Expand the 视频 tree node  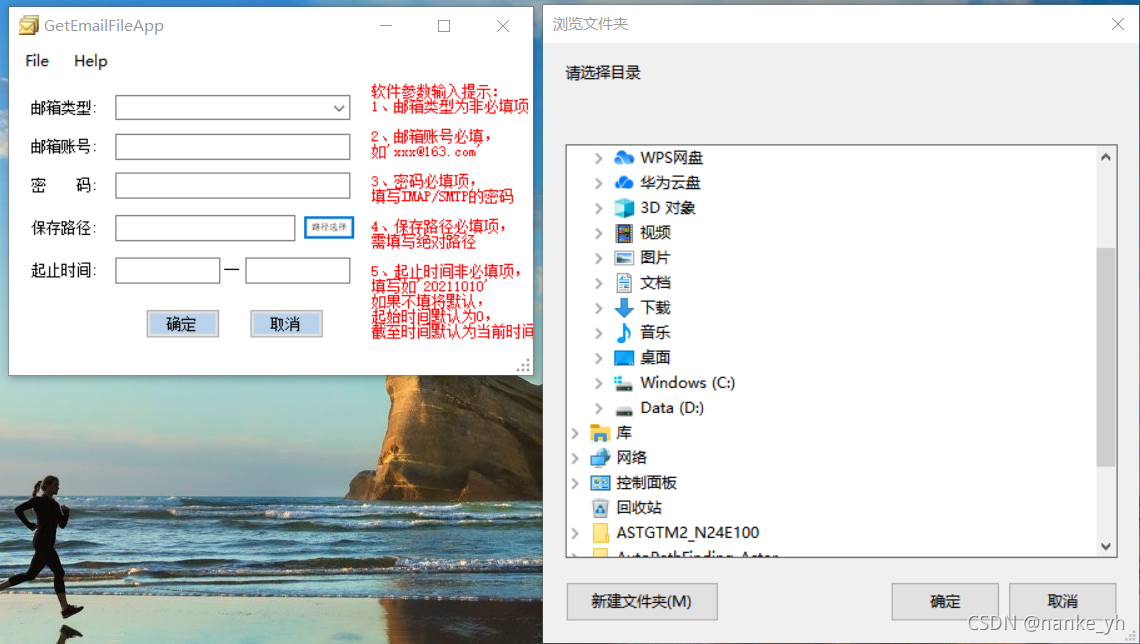tap(598, 233)
